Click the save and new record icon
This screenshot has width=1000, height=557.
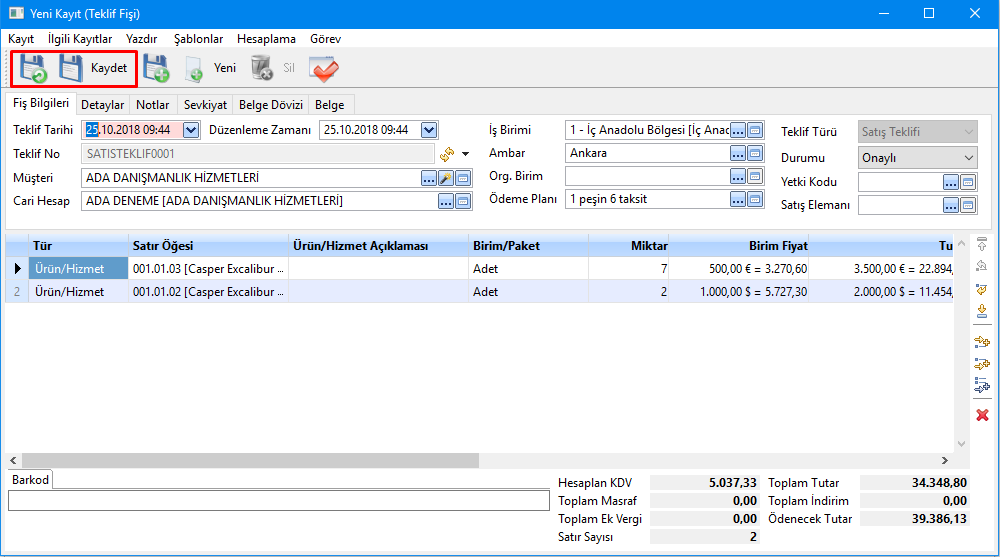pyautogui.click(x=155, y=69)
